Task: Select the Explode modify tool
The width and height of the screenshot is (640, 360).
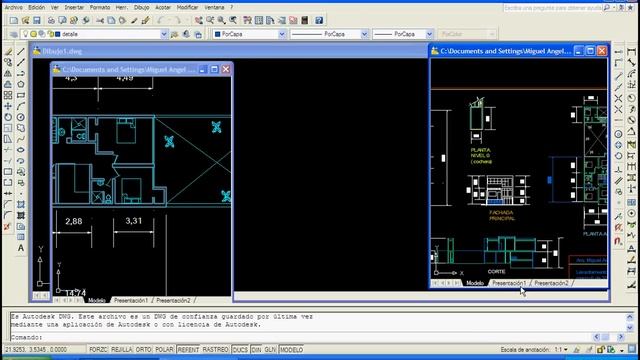Action: point(8,227)
